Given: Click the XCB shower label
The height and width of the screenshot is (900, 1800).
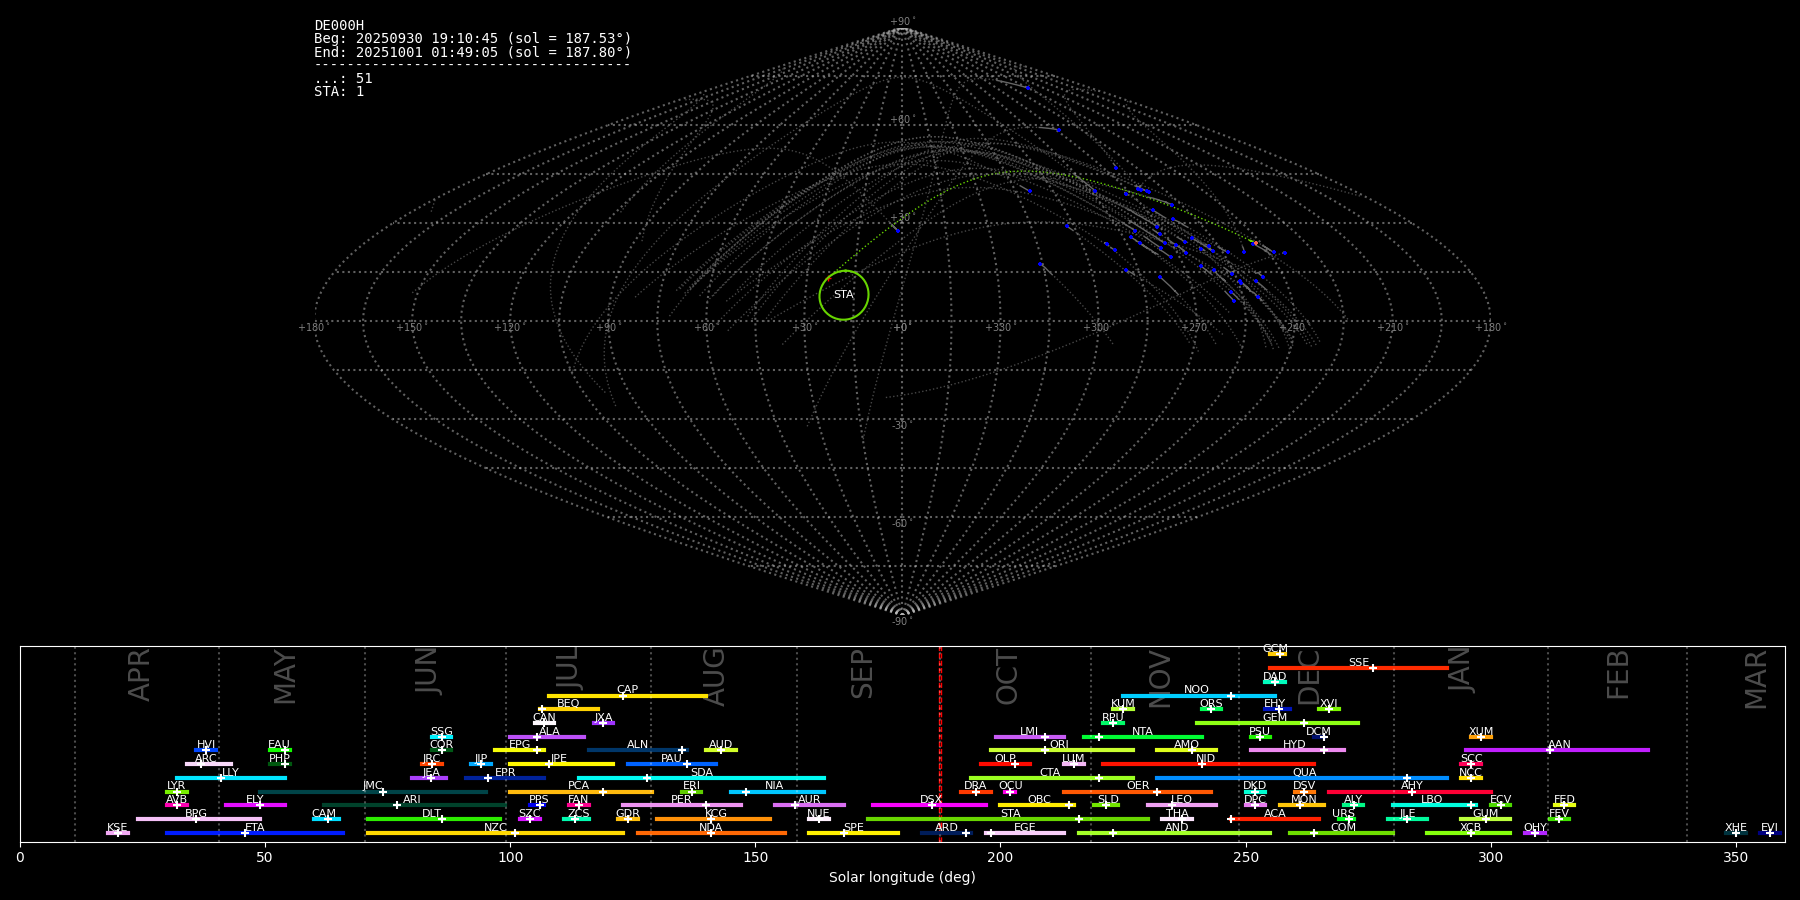Looking at the screenshot, I should click(x=1470, y=828).
